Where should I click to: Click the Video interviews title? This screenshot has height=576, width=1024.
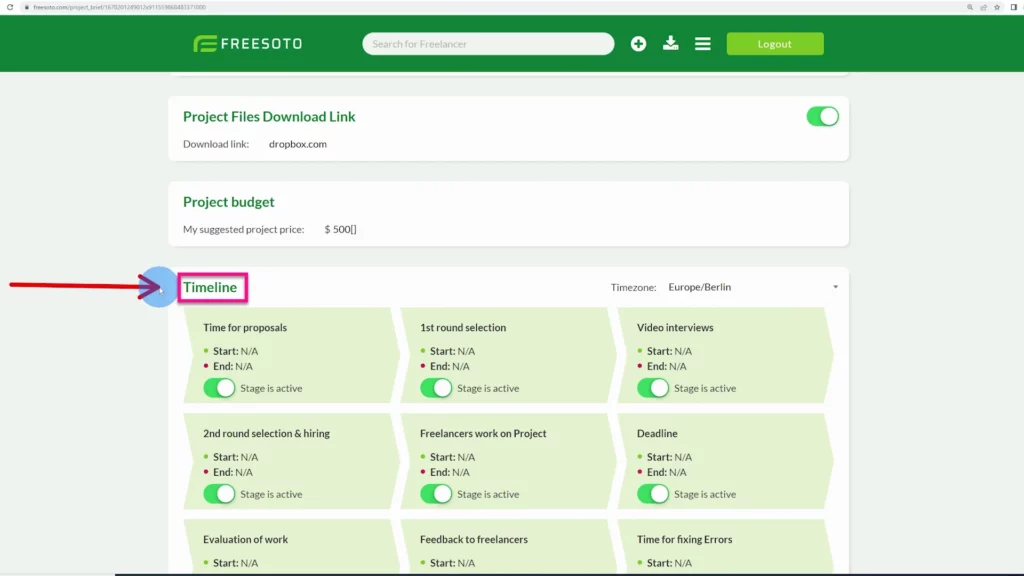pos(675,327)
